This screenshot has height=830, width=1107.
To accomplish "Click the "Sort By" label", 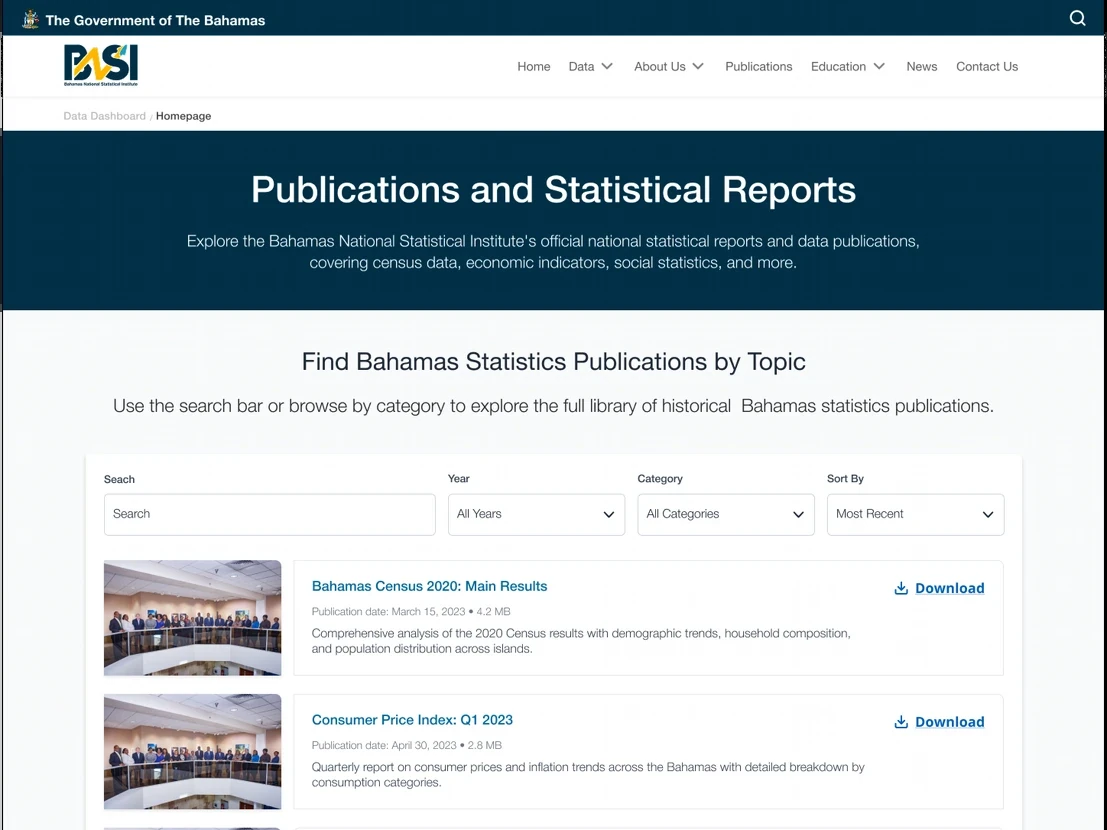I will click(845, 479).
